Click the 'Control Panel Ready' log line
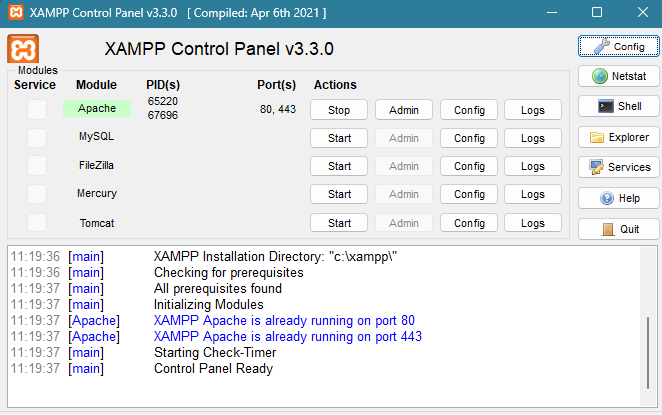 click(213, 369)
